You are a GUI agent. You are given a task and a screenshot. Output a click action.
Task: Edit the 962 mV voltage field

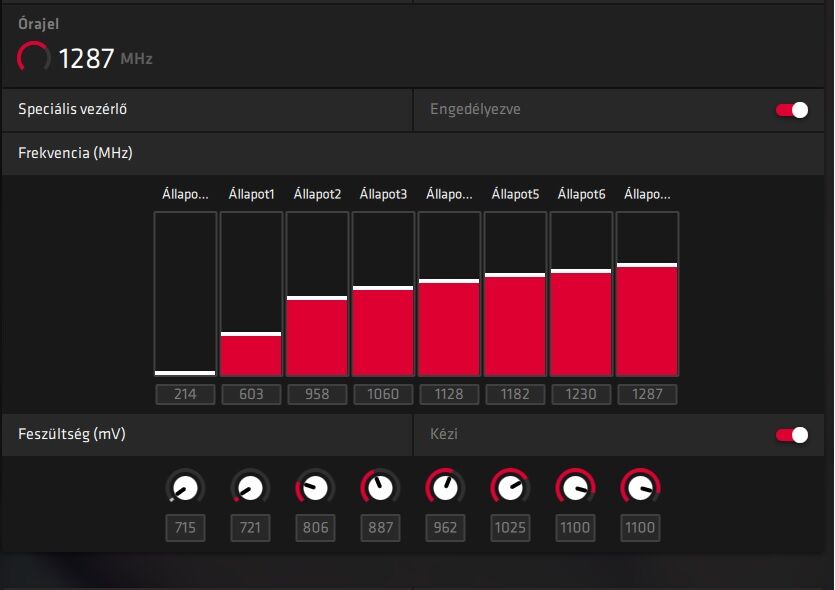click(445, 528)
